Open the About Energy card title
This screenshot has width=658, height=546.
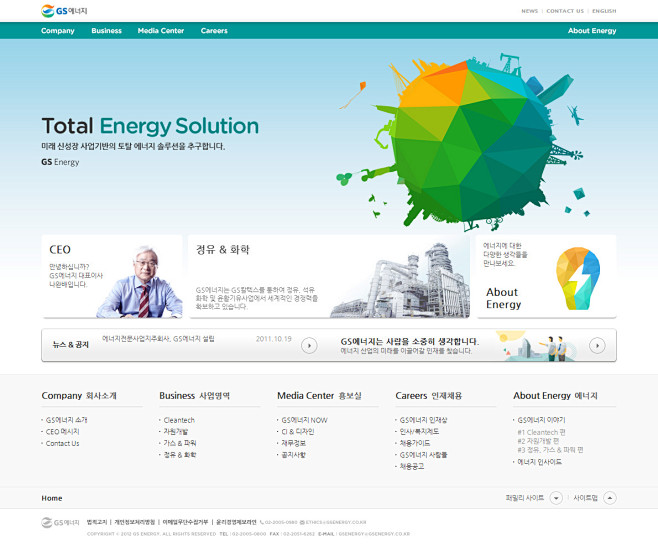point(503,298)
